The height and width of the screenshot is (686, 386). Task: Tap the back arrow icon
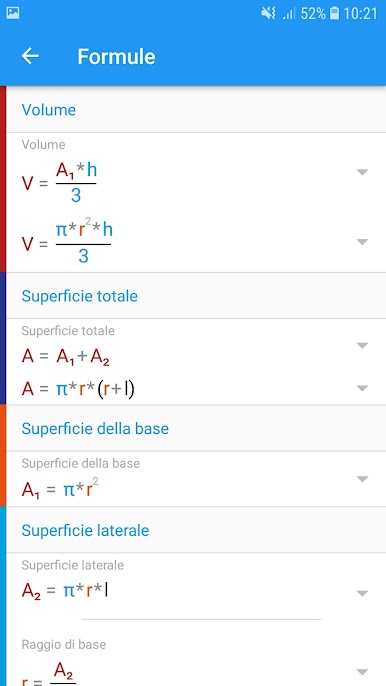[x=30, y=56]
